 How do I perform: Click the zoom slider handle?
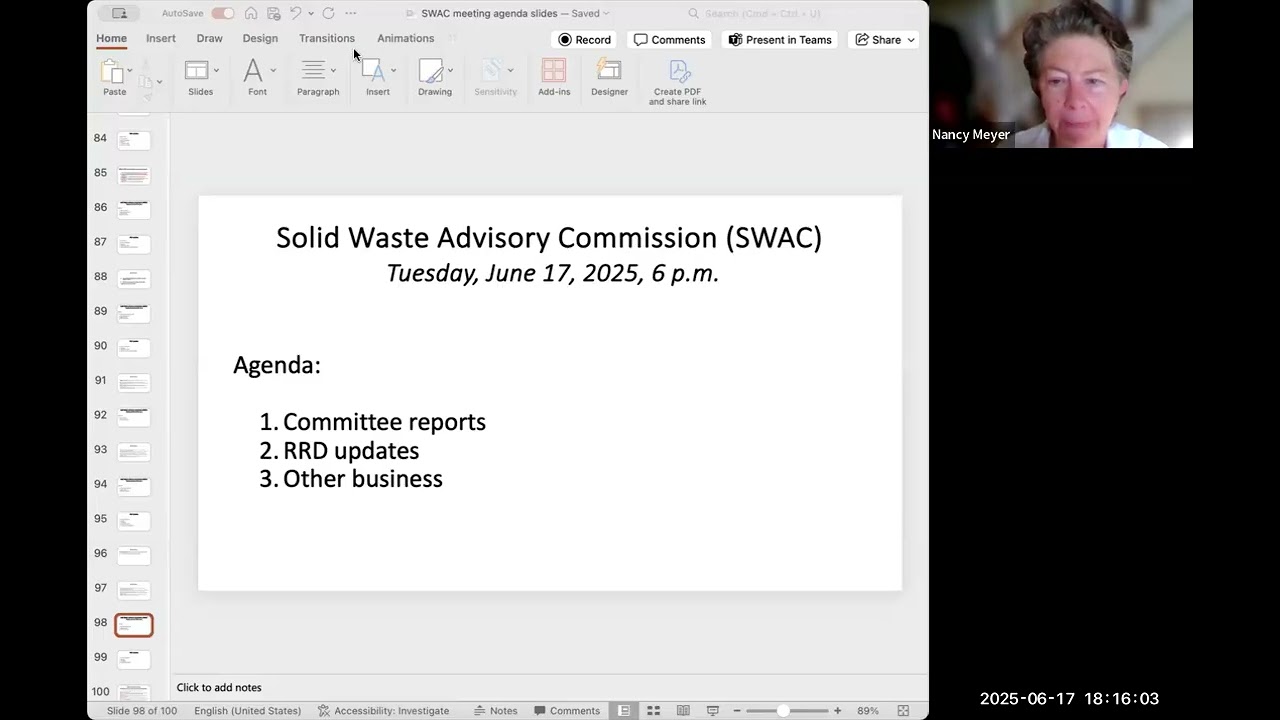[x=783, y=711]
